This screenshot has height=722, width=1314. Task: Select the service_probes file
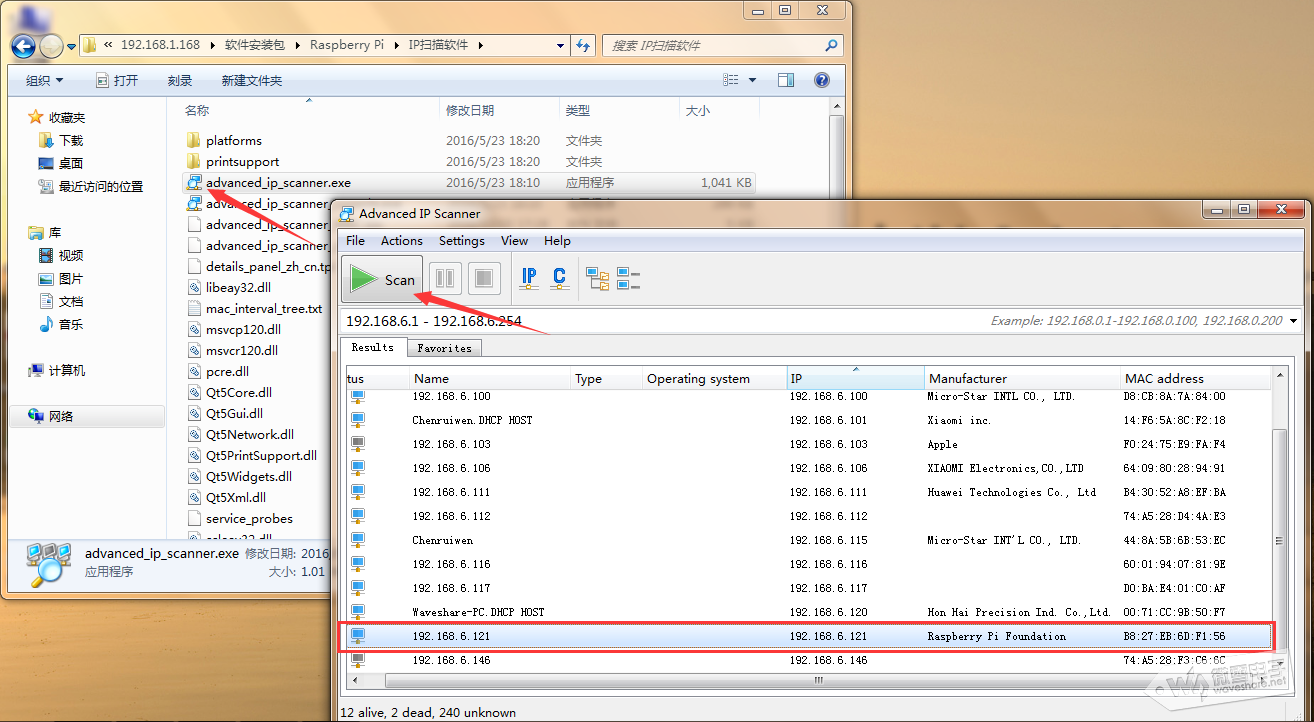(x=249, y=518)
